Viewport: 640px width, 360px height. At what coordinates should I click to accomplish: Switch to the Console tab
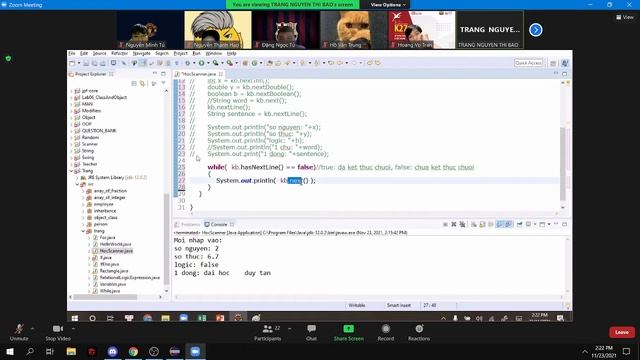pyautogui.click(x=219, y=224)
